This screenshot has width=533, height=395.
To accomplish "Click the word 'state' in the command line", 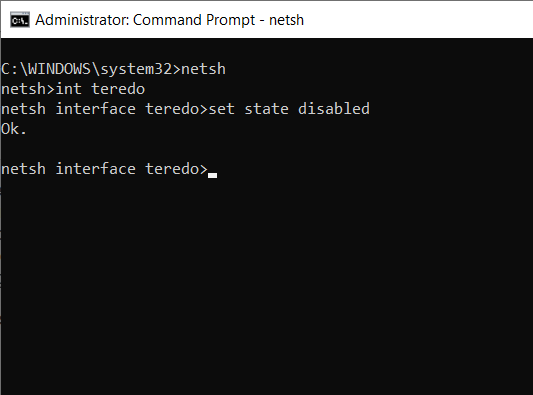I will pos(266,109).
